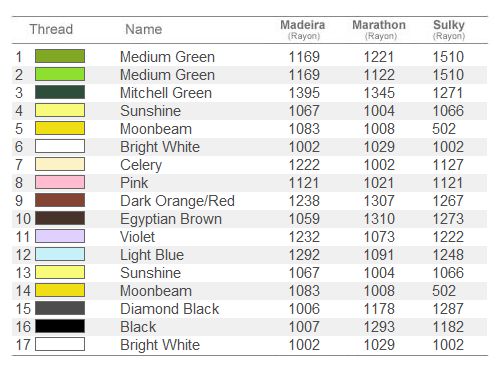Viewport: 500px width, 366px height.
Task: Select the Light Blue swatch
Action: tap(60, 254)
